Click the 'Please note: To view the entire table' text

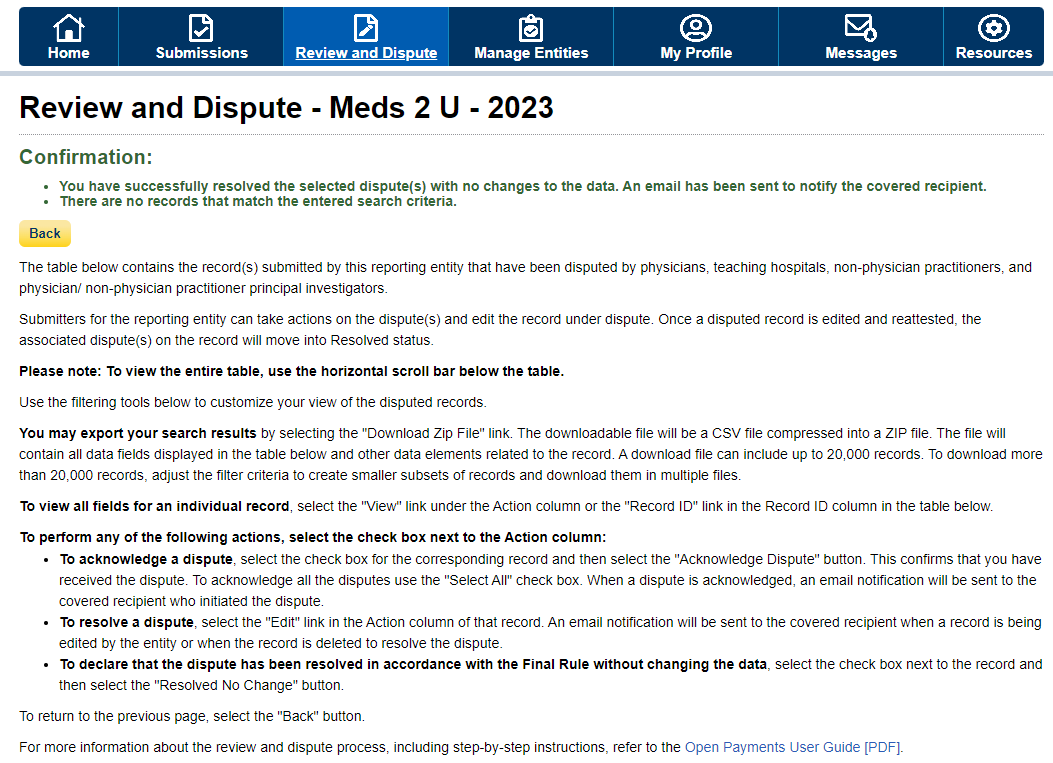[x=291, y=371]
